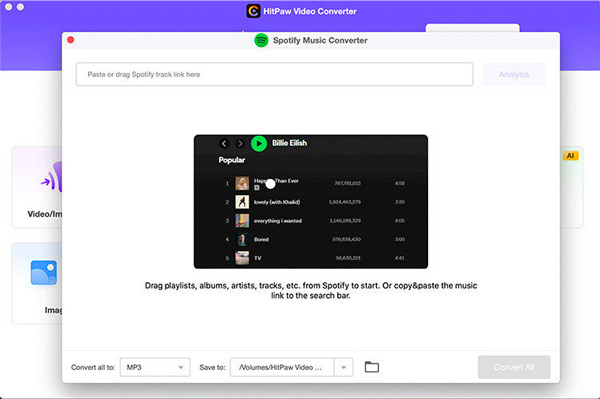Click the TV track title

(258, 258)
